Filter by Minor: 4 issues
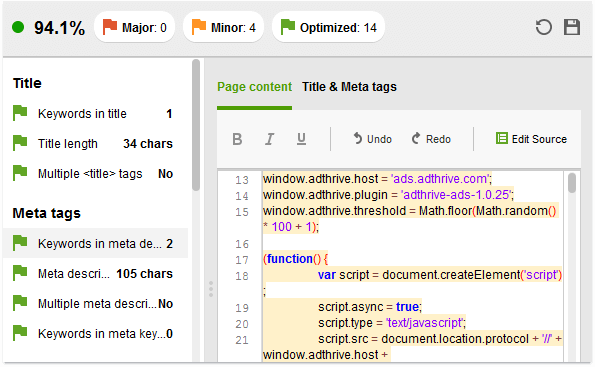595x367 pixels. pos(224,27)
